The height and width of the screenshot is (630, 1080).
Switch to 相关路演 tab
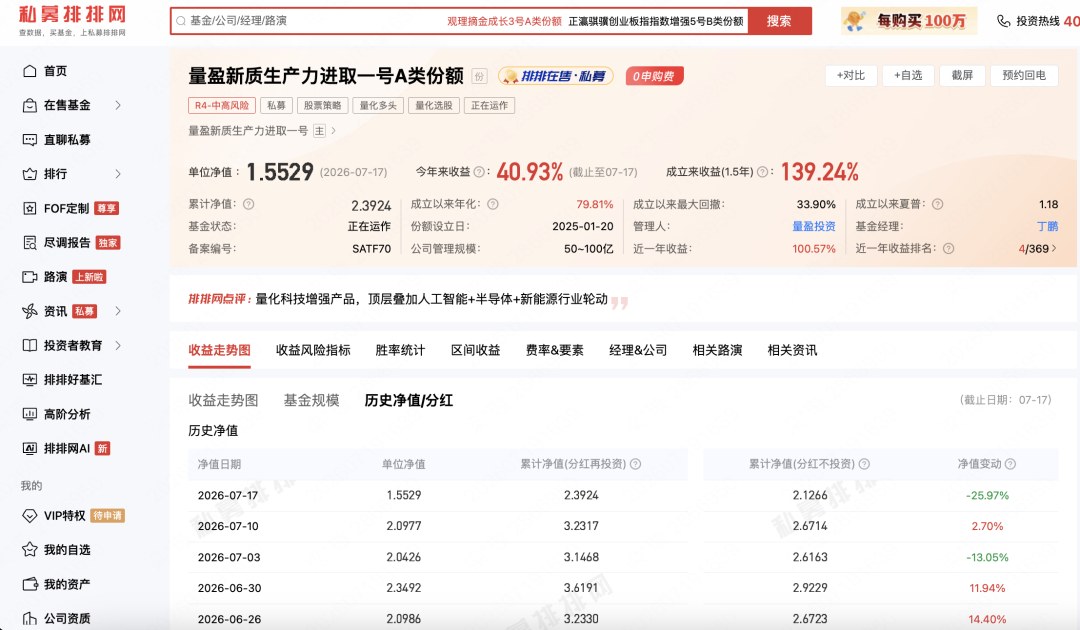(717, 350)
